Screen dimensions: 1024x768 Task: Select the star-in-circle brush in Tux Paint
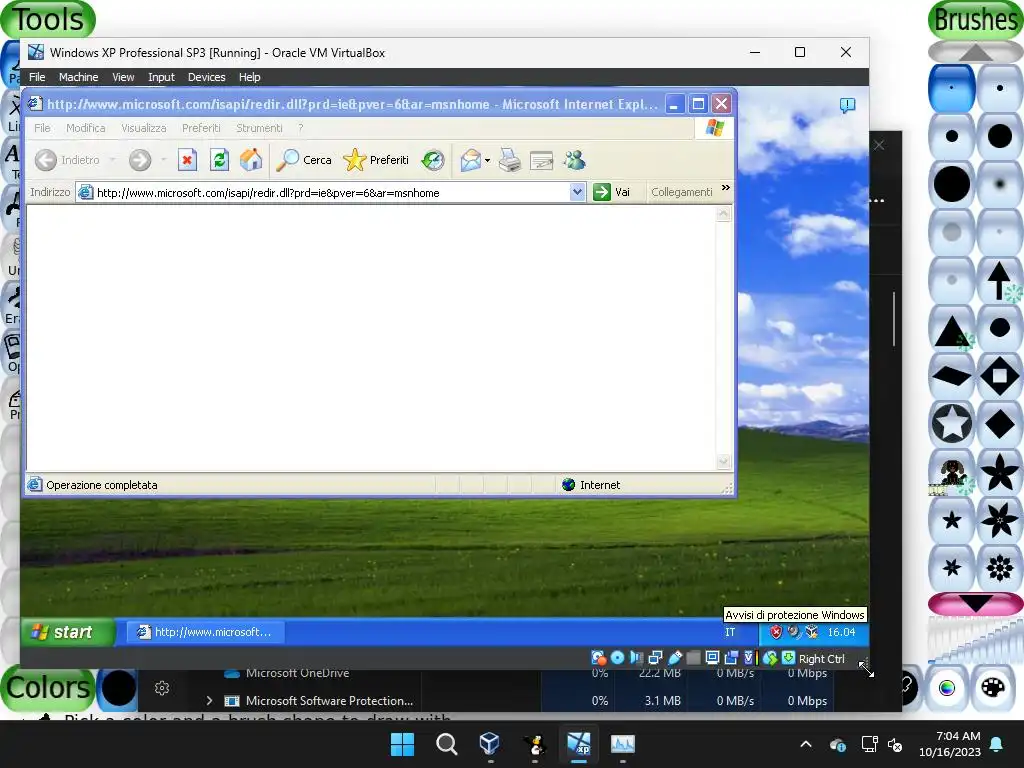952,423
